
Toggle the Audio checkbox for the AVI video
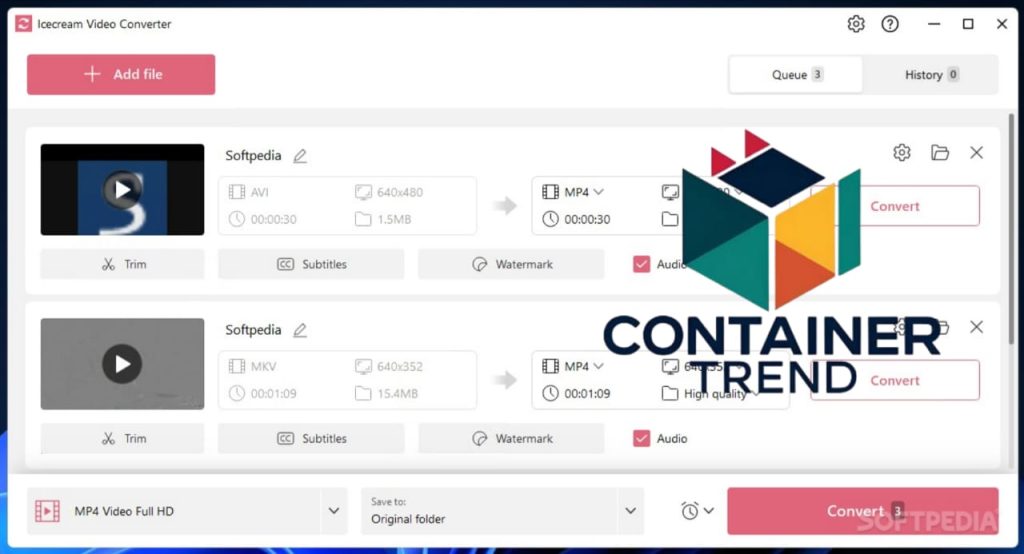tap(641, 265)
